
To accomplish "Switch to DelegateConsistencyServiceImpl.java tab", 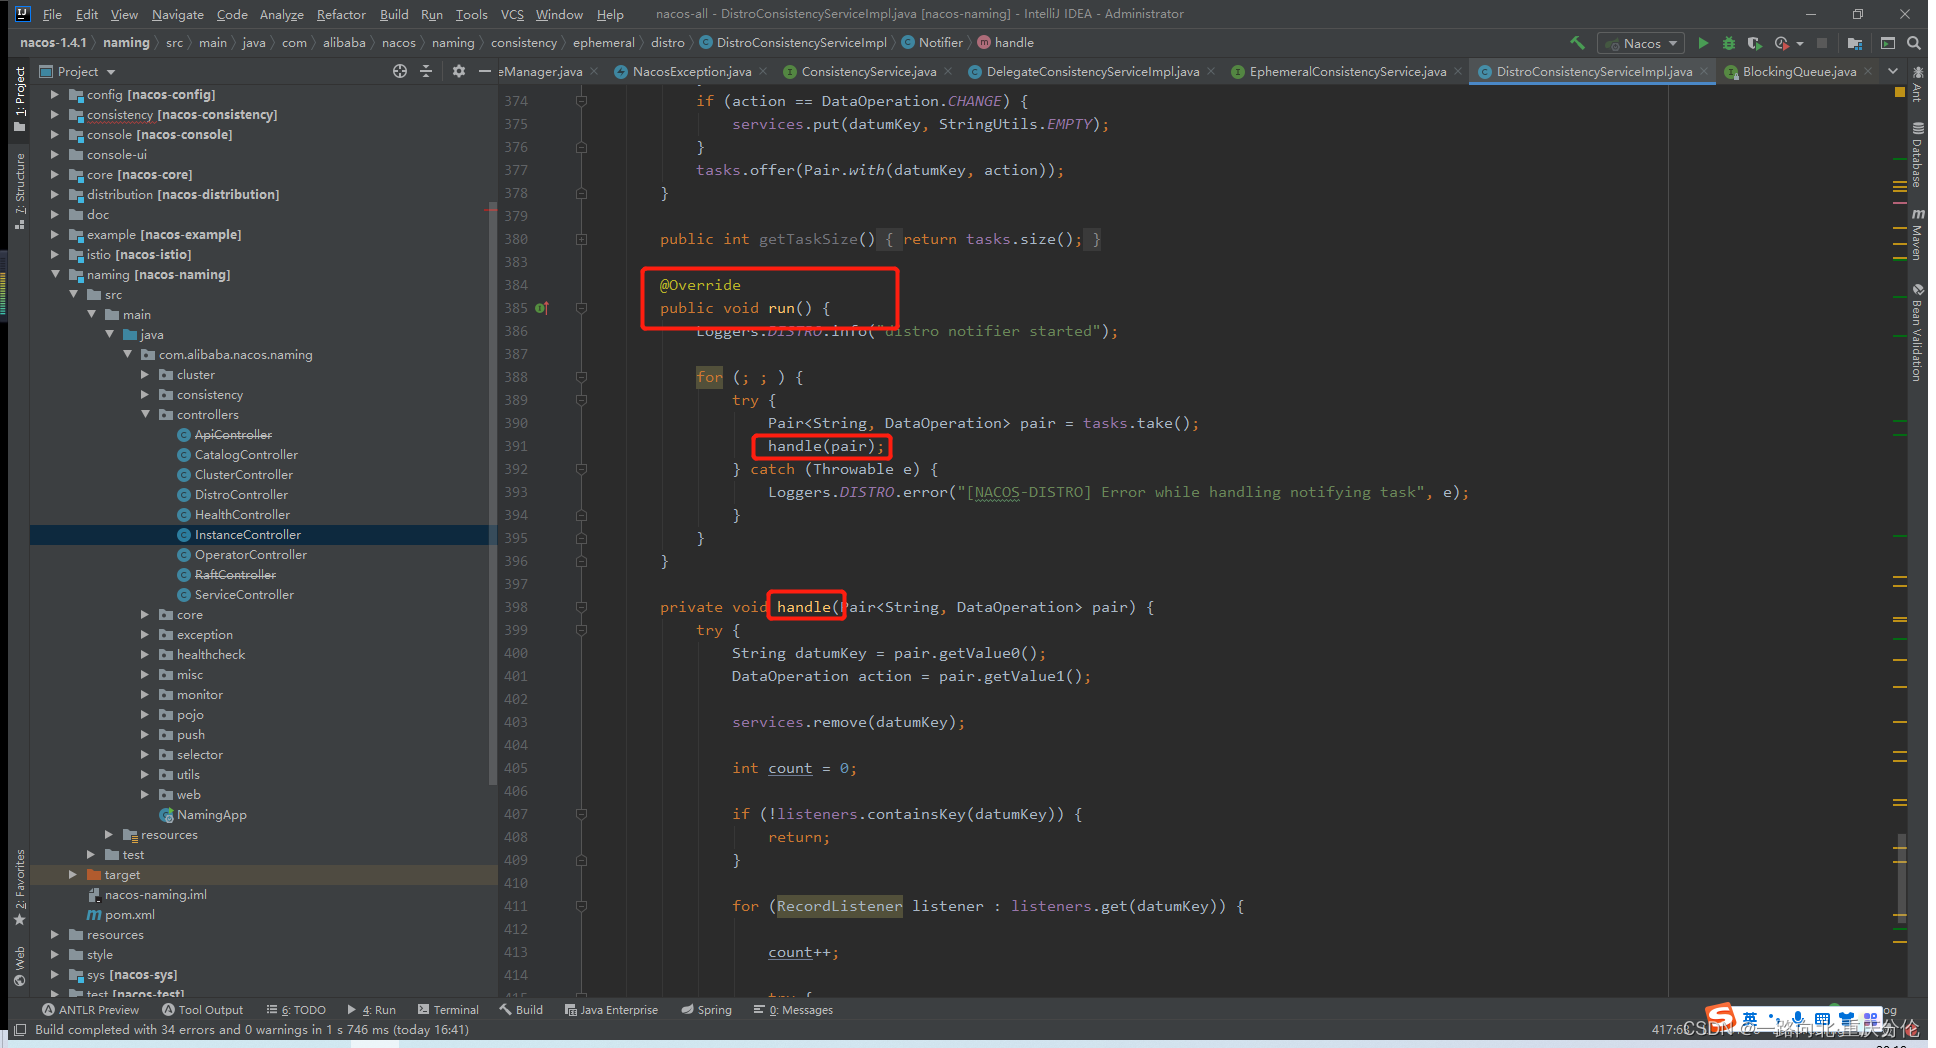I will (1092, 71).
